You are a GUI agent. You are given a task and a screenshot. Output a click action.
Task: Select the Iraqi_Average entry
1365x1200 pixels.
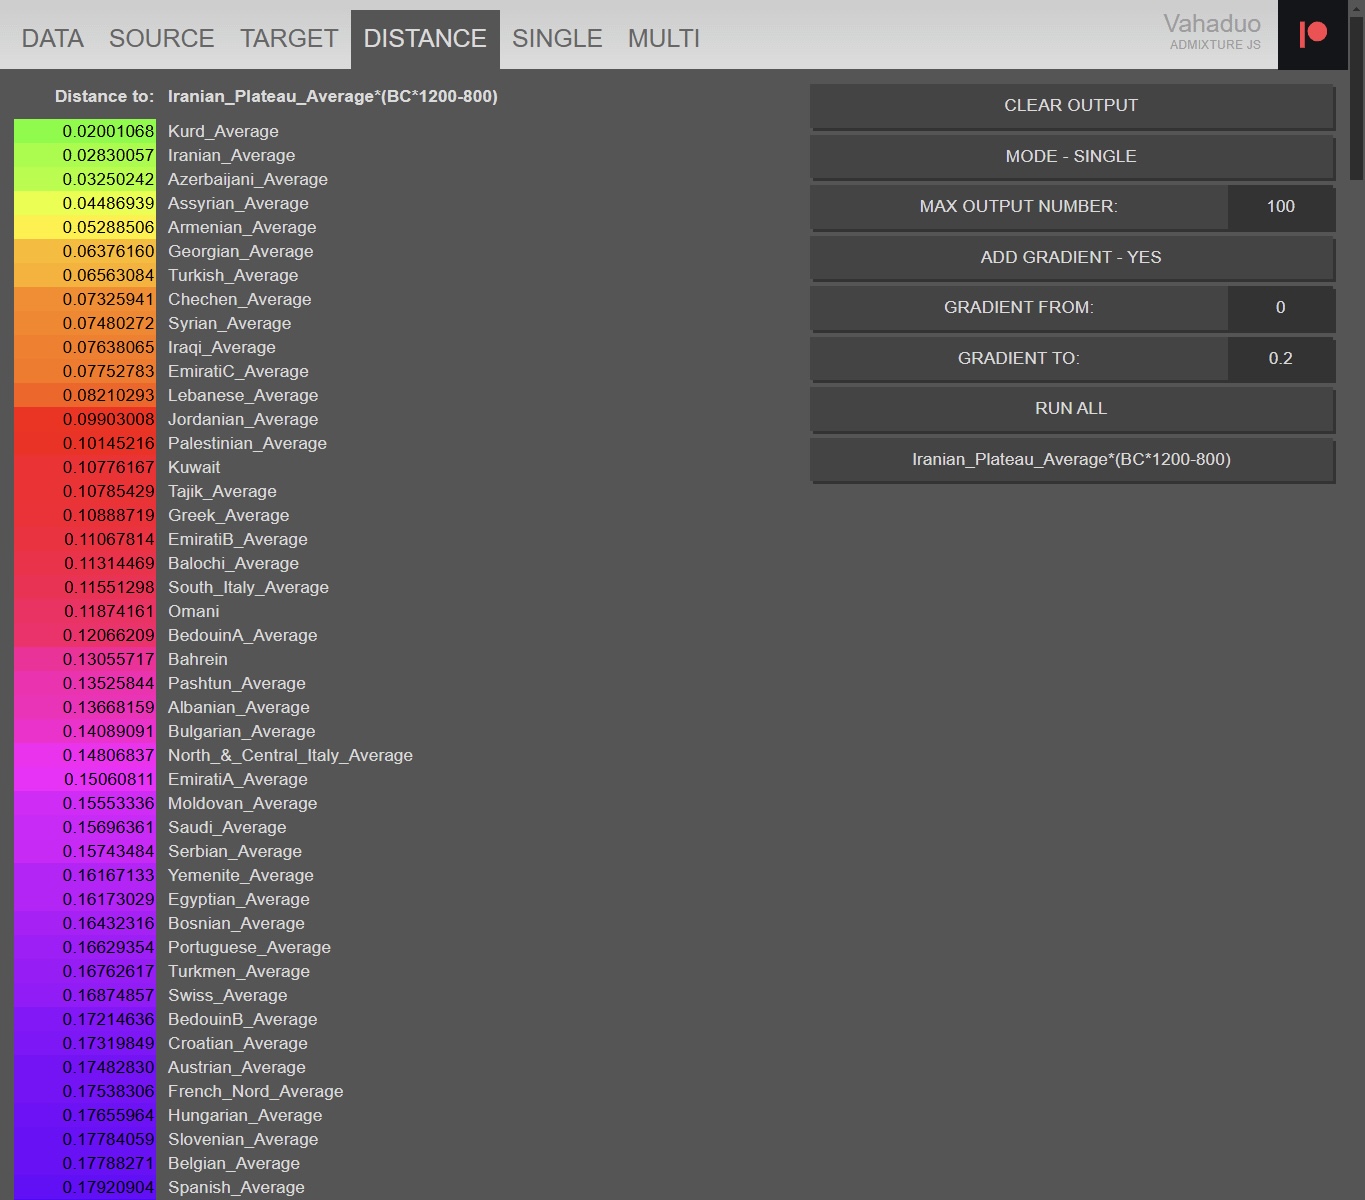coord(222,348)
